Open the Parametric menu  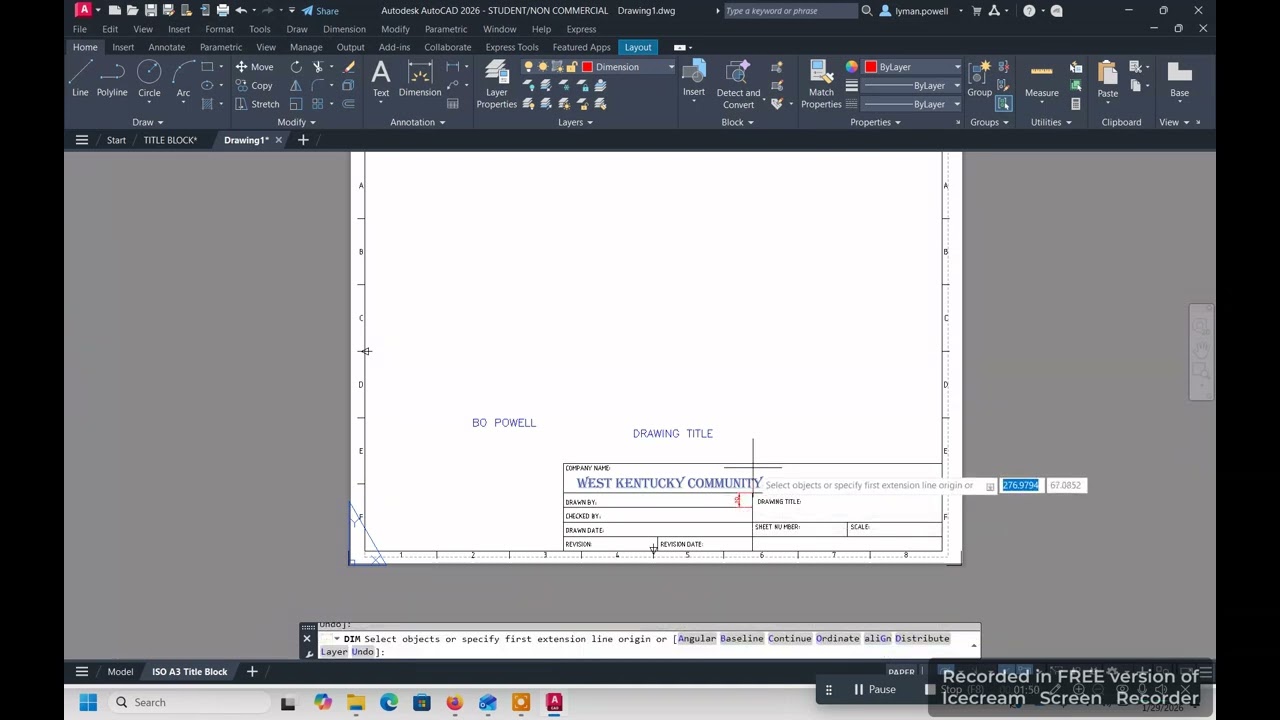[445, 29]
